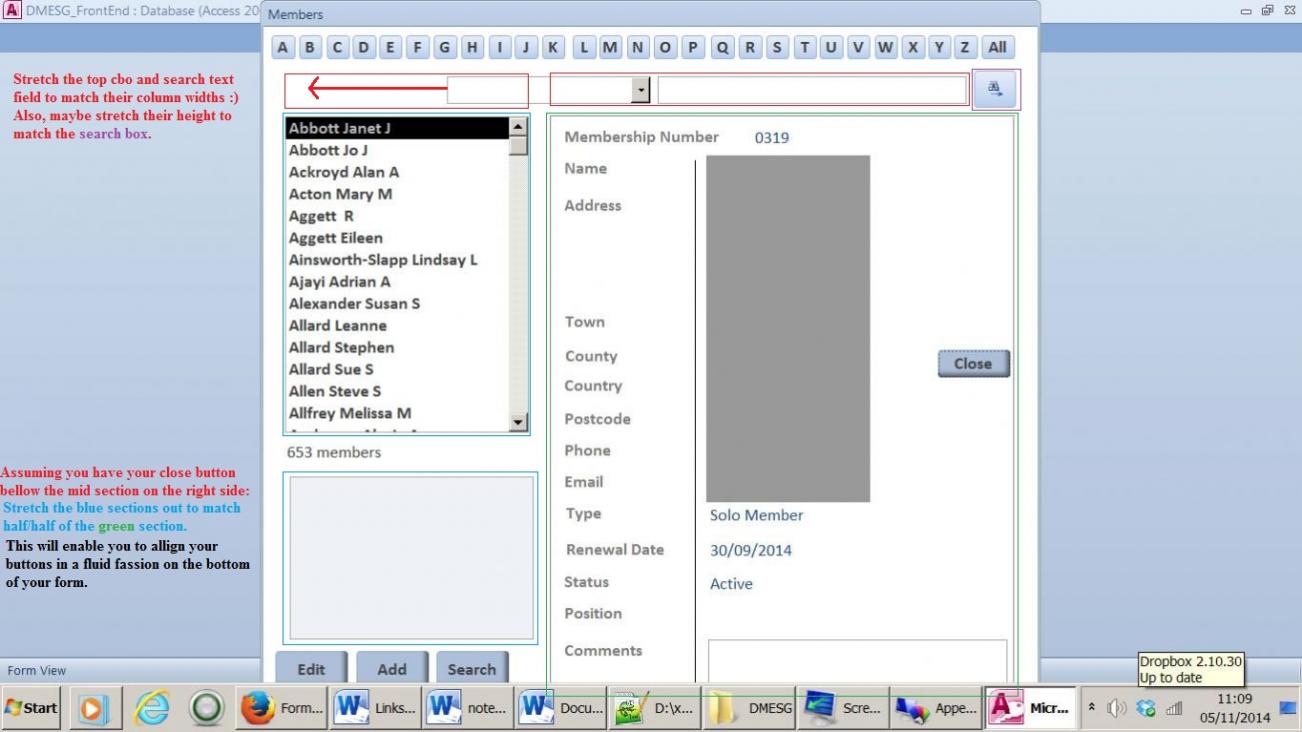Viewport: 1302px width, 732px height.
Task: Select Aggett R in the member list
Action: (397, 216)
